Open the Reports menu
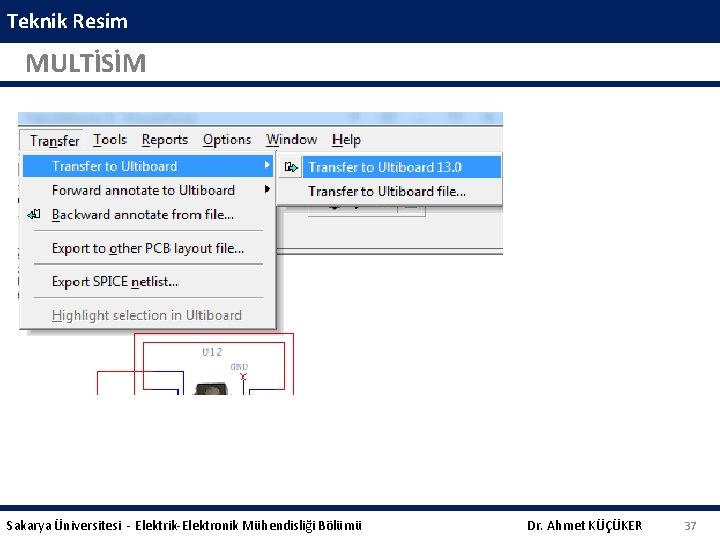The width and height of the screenshot is (720, 540). [x=165, y=140]
